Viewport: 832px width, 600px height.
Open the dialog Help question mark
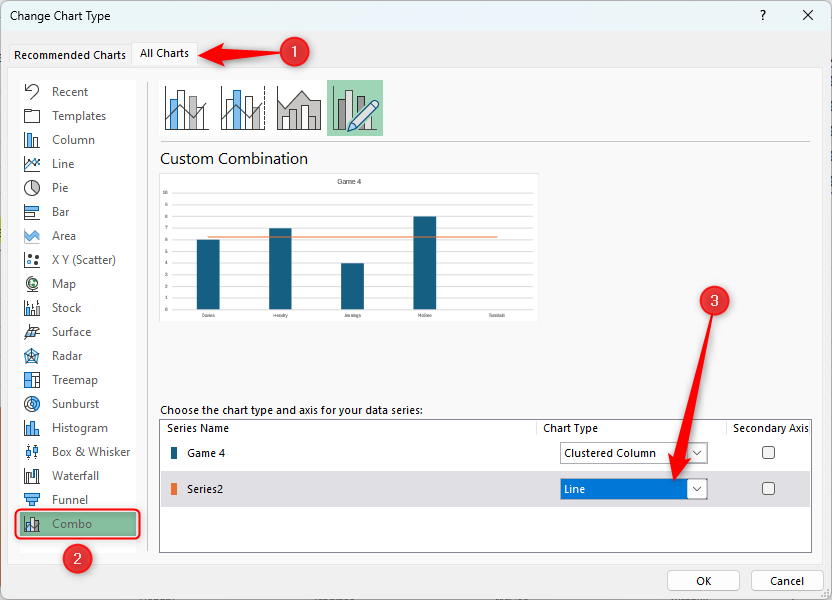click(x=762, y=15)
